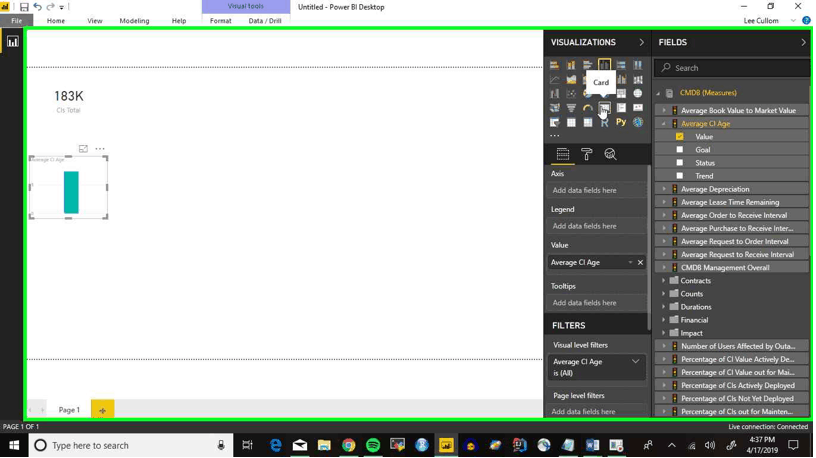Select the Slicer visual
816x458 pixels.
pos(555,122)
